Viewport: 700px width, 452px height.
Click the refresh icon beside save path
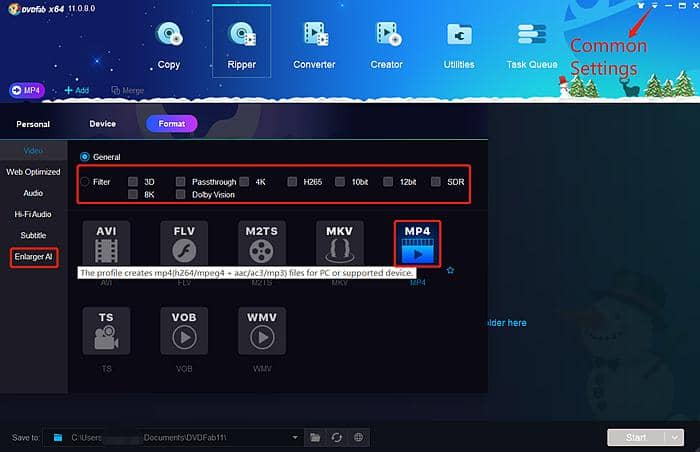click(x=337, y=437)
